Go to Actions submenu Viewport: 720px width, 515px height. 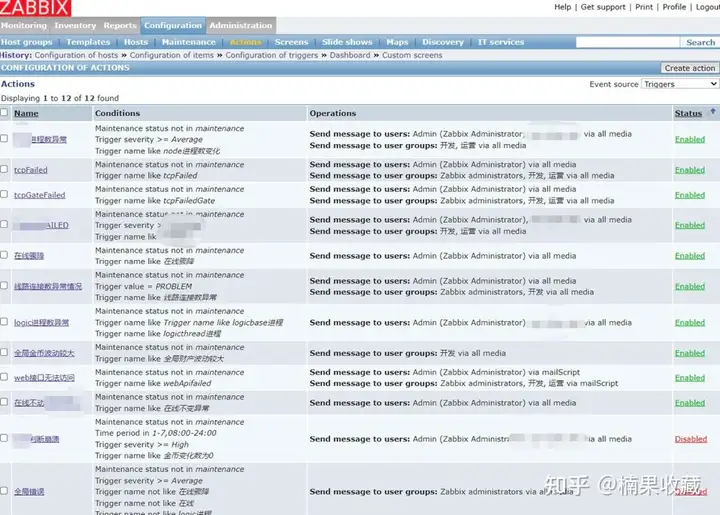pyautogui.click(x=246, y=42)
